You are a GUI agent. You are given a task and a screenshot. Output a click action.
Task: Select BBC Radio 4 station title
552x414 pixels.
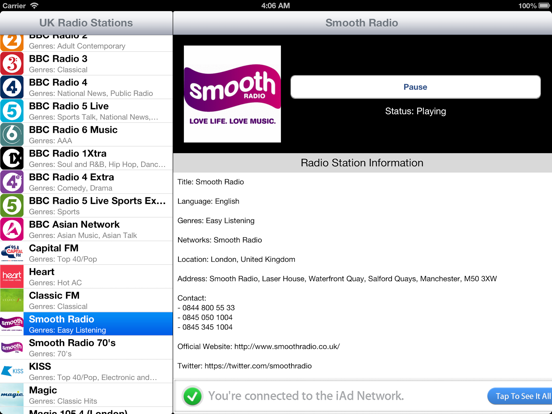58,82
